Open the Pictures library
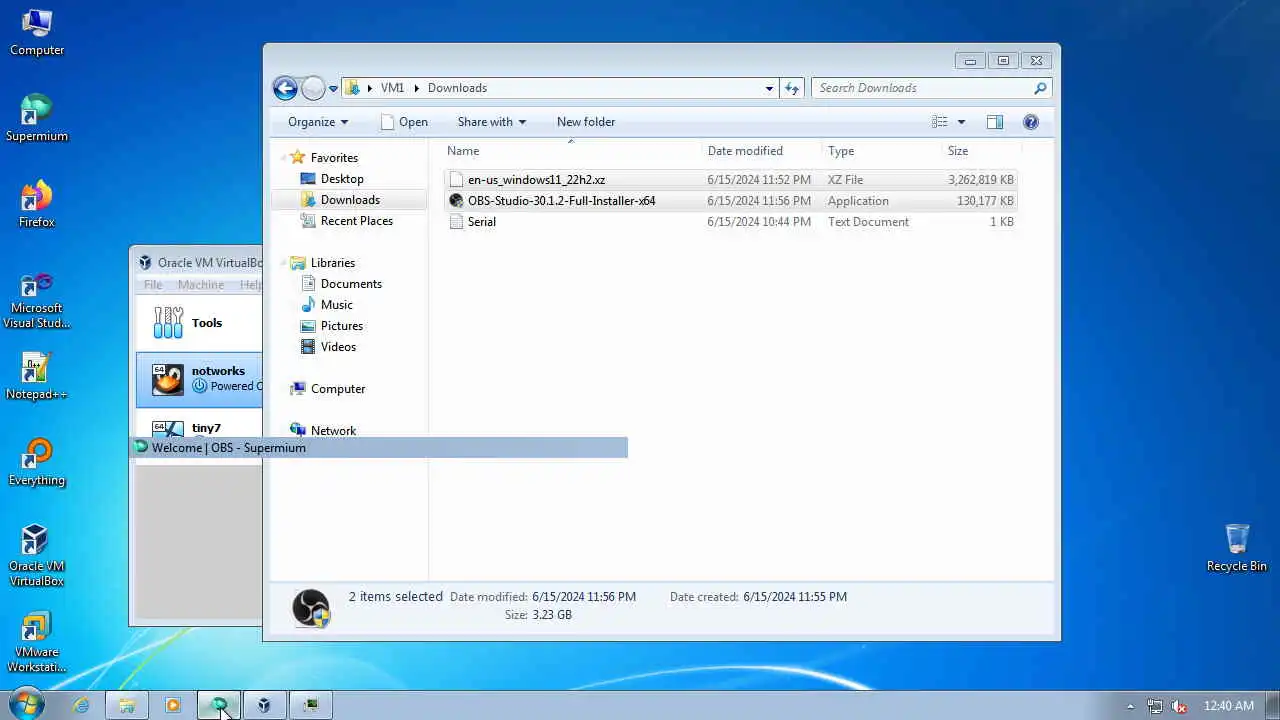Screen dimensions: 1280x720 (342, 326)
